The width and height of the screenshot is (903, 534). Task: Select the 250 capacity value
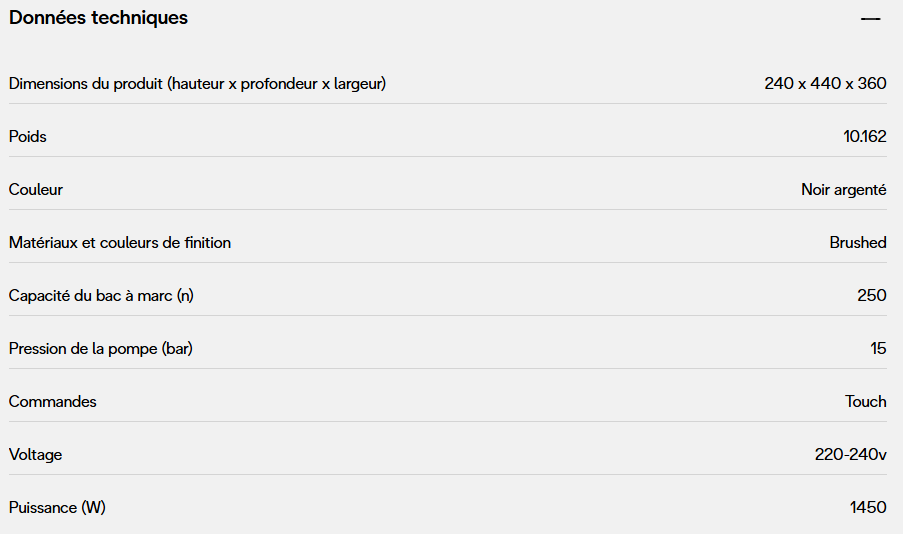pyautogui.click(x=872, y=296)
